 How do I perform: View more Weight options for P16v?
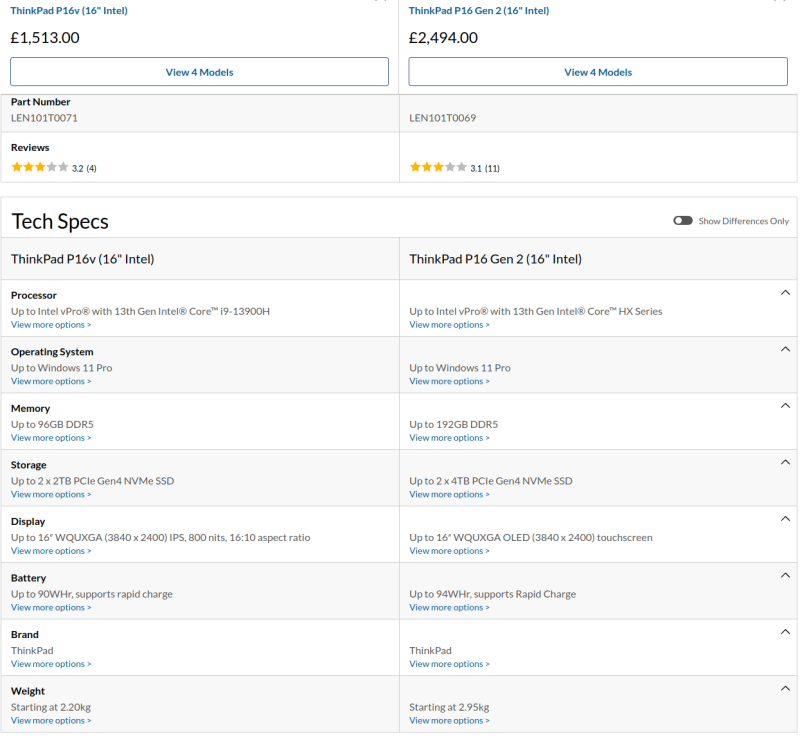(51, 721)
